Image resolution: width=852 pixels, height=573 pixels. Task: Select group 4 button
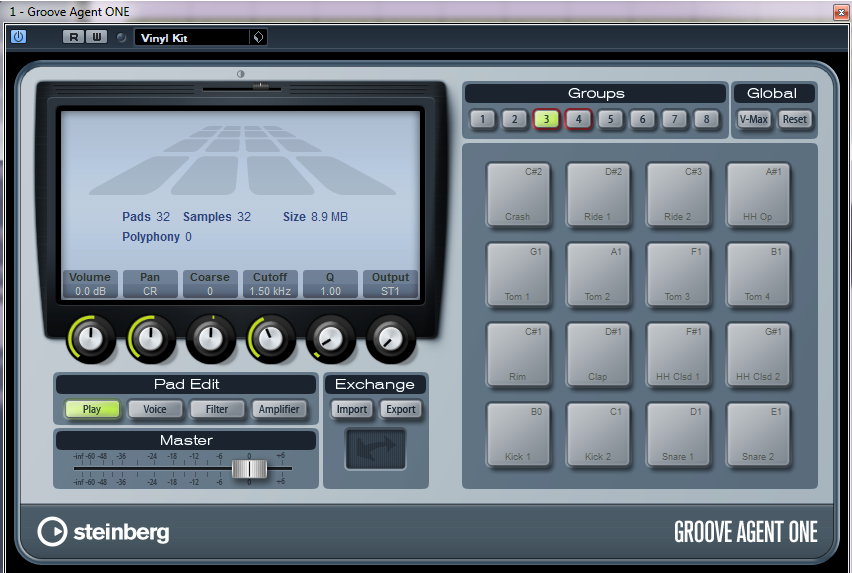[578, 119]
